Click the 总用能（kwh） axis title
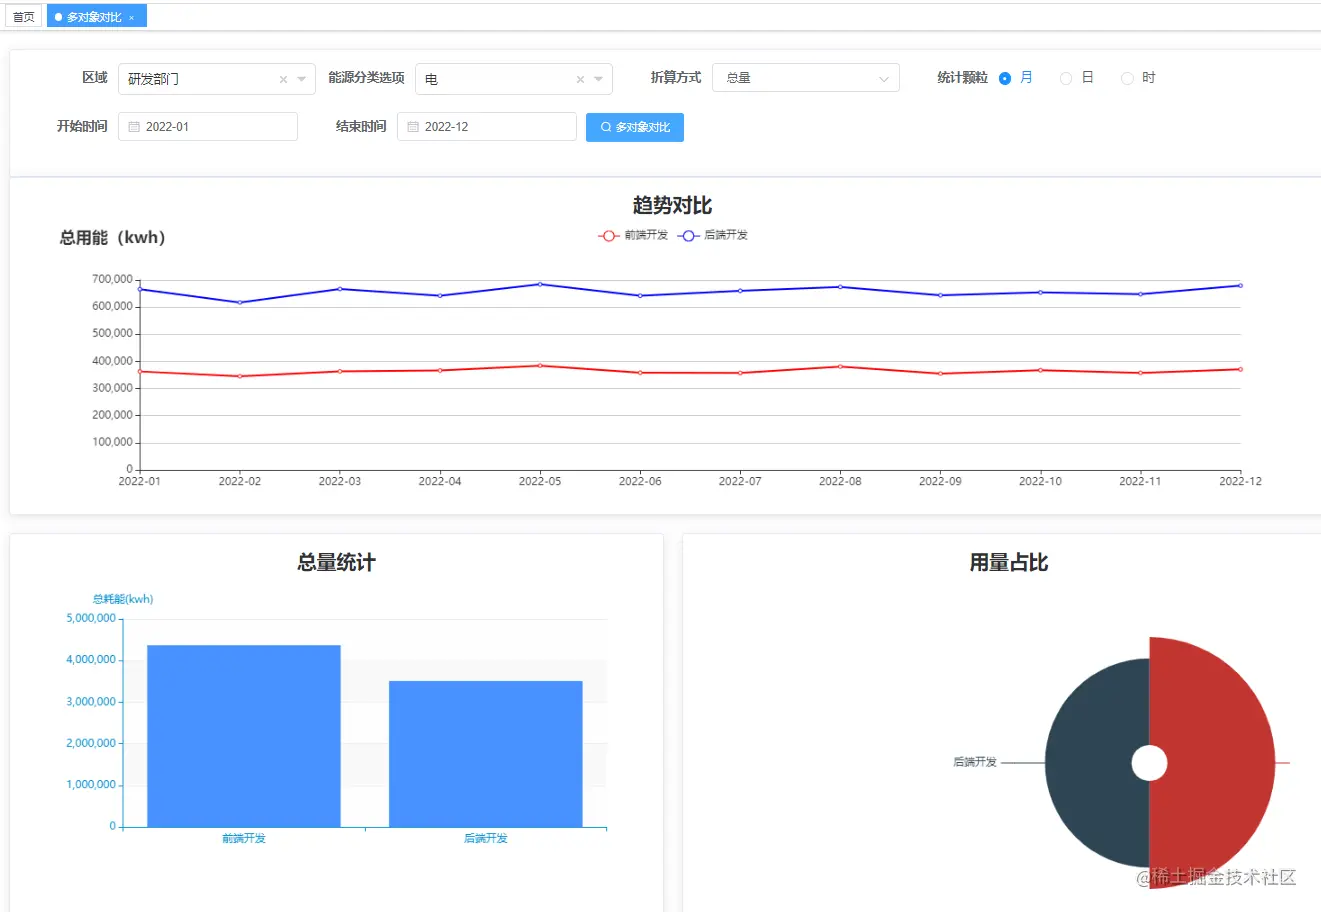 113,237
